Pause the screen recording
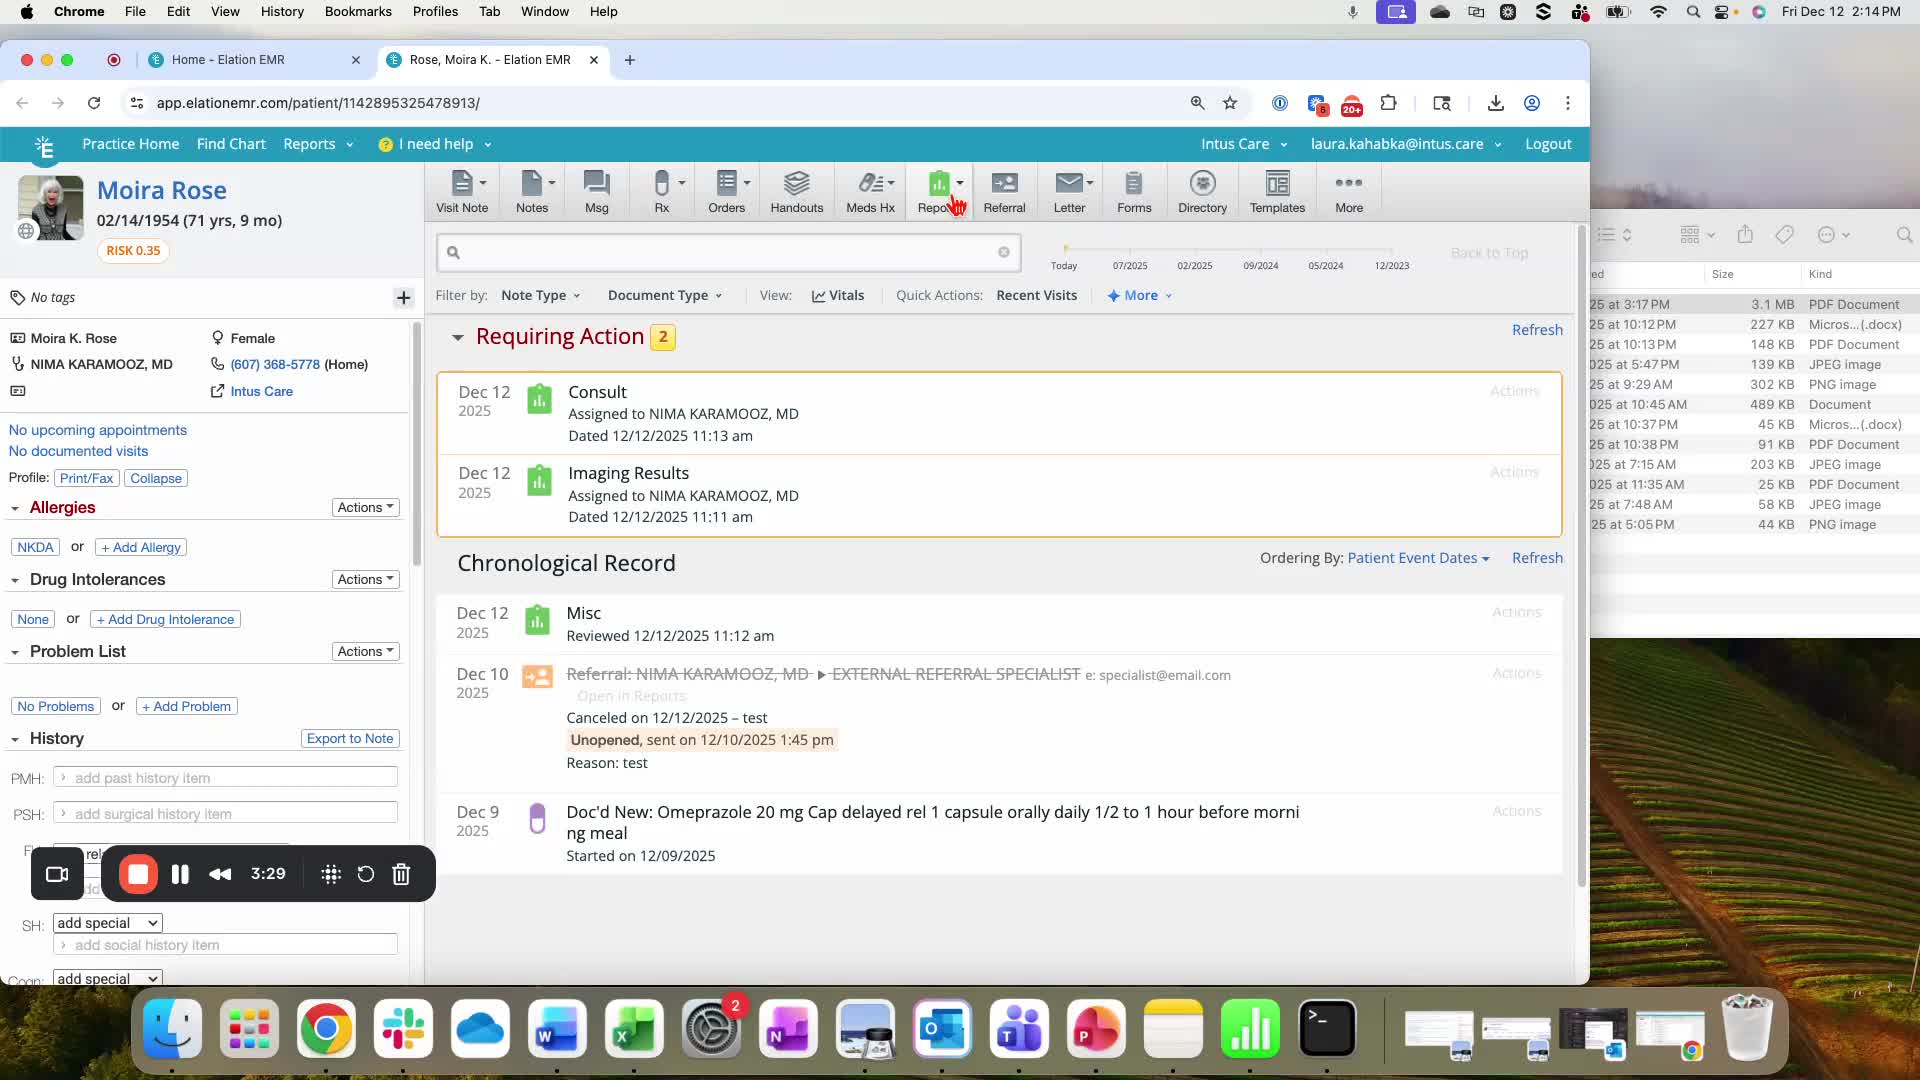Viewport: 1920px width, 1080px height. (180, 874)
